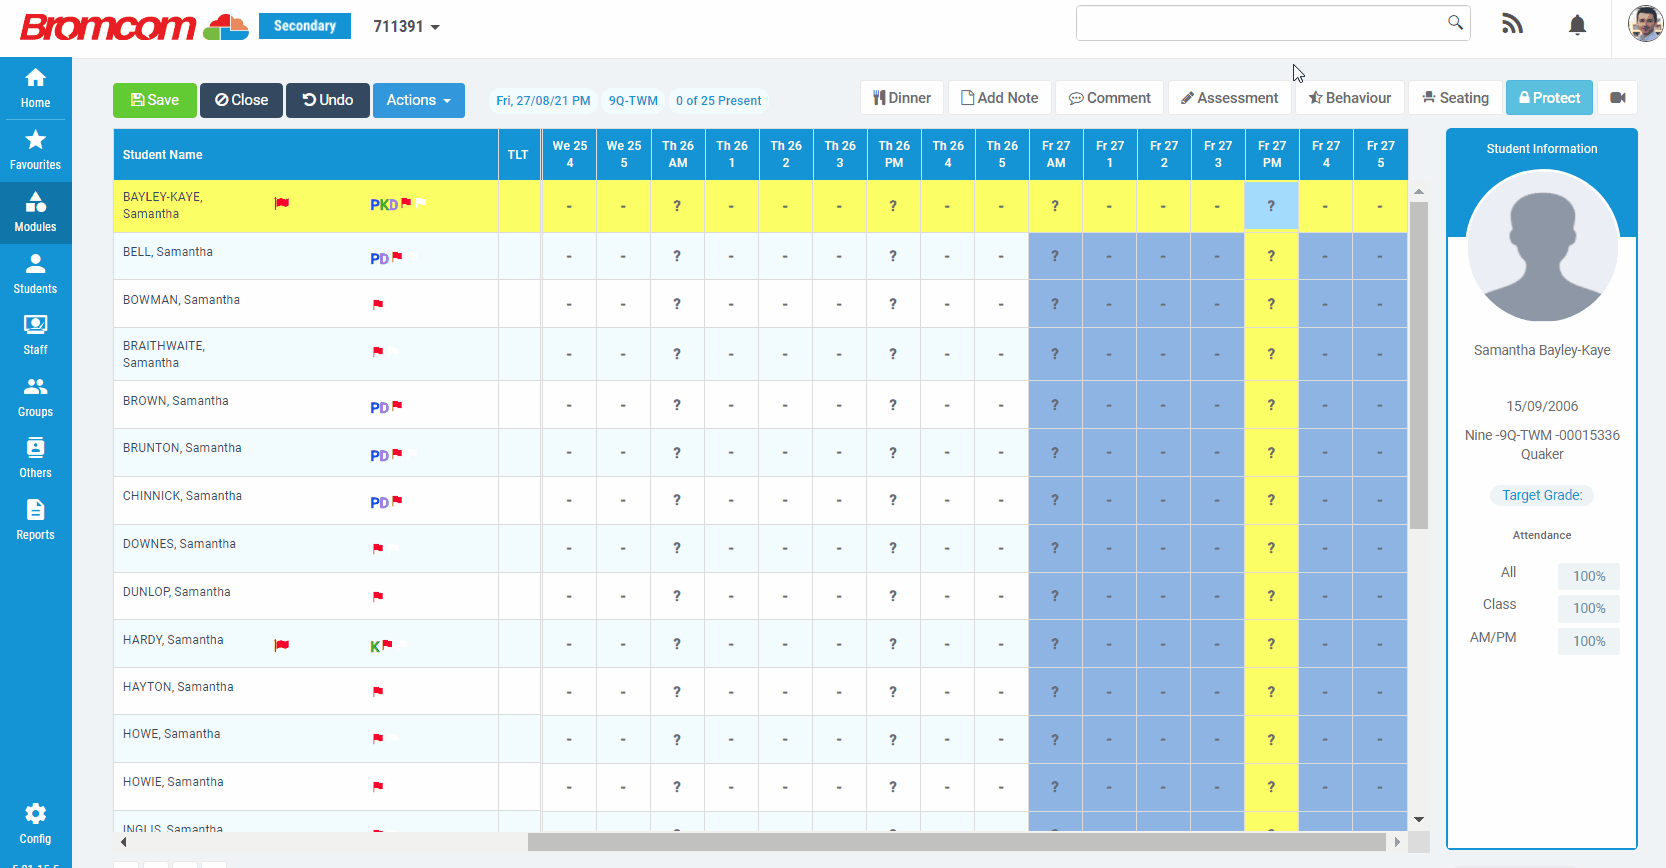Click the Target Grade link
This screenshot has width=1666, height=868.
1541,495
